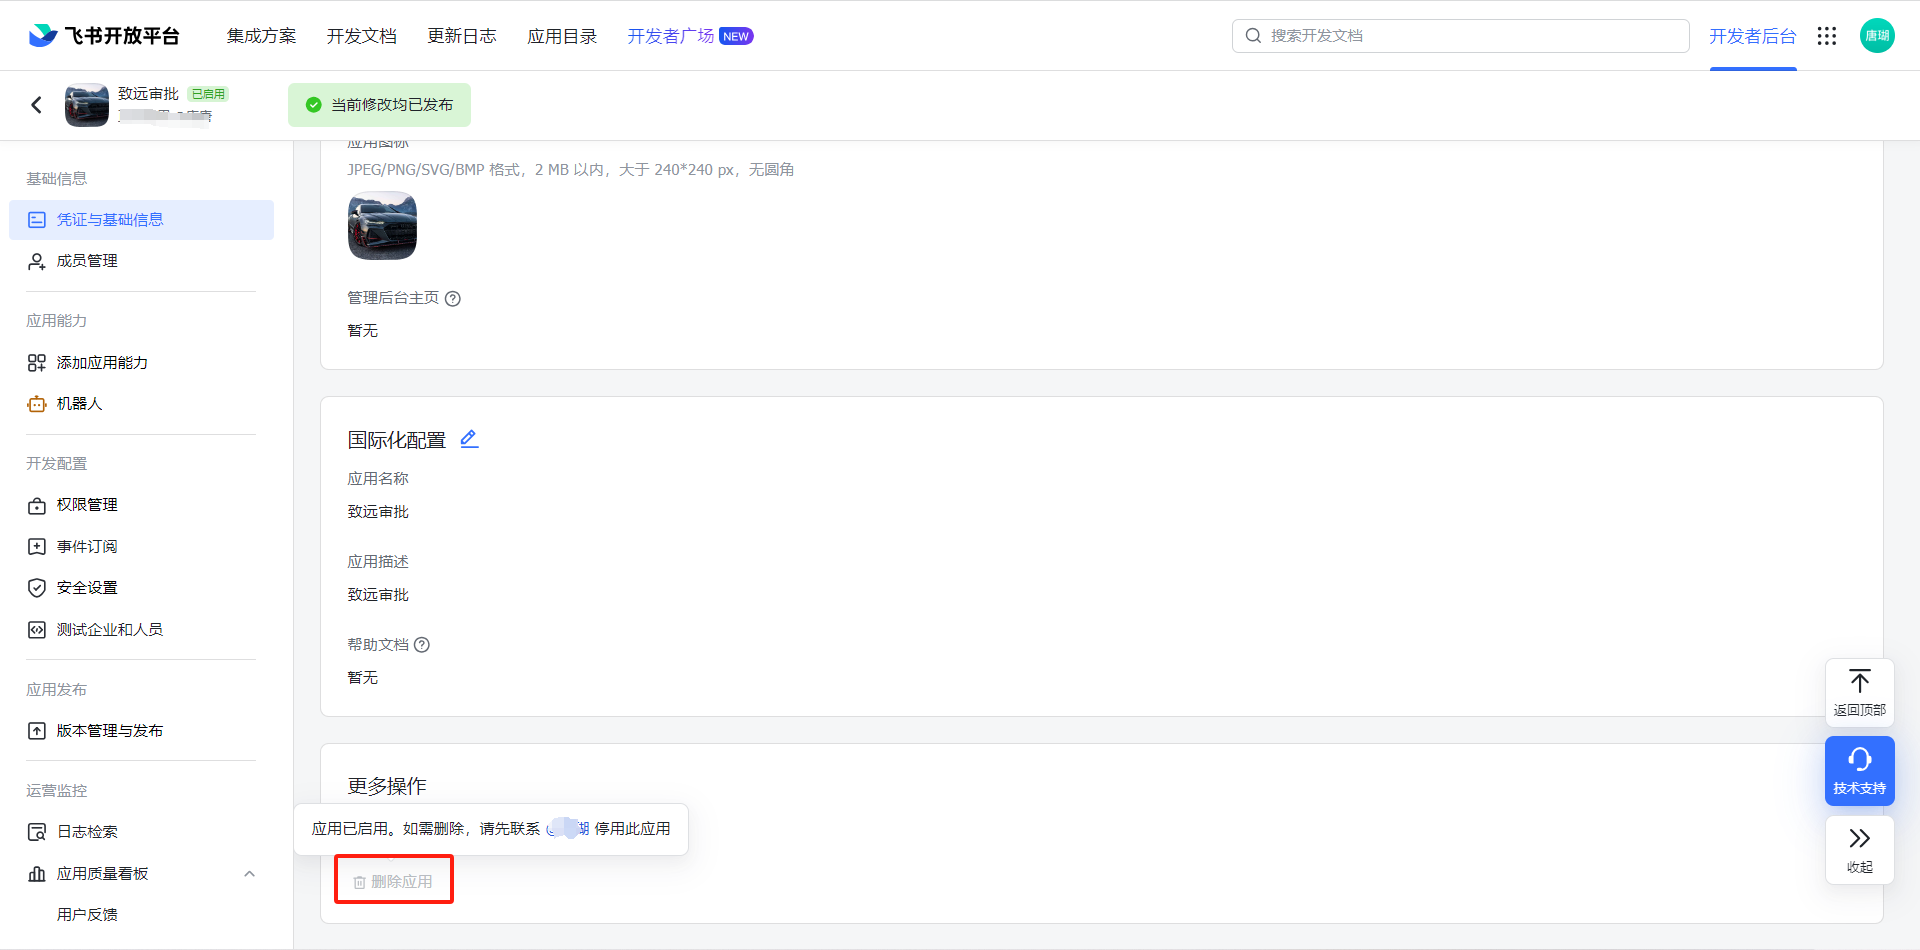Click the 删除应用 button
Screen dimensions: 1920x950
[x=393, y=879]
